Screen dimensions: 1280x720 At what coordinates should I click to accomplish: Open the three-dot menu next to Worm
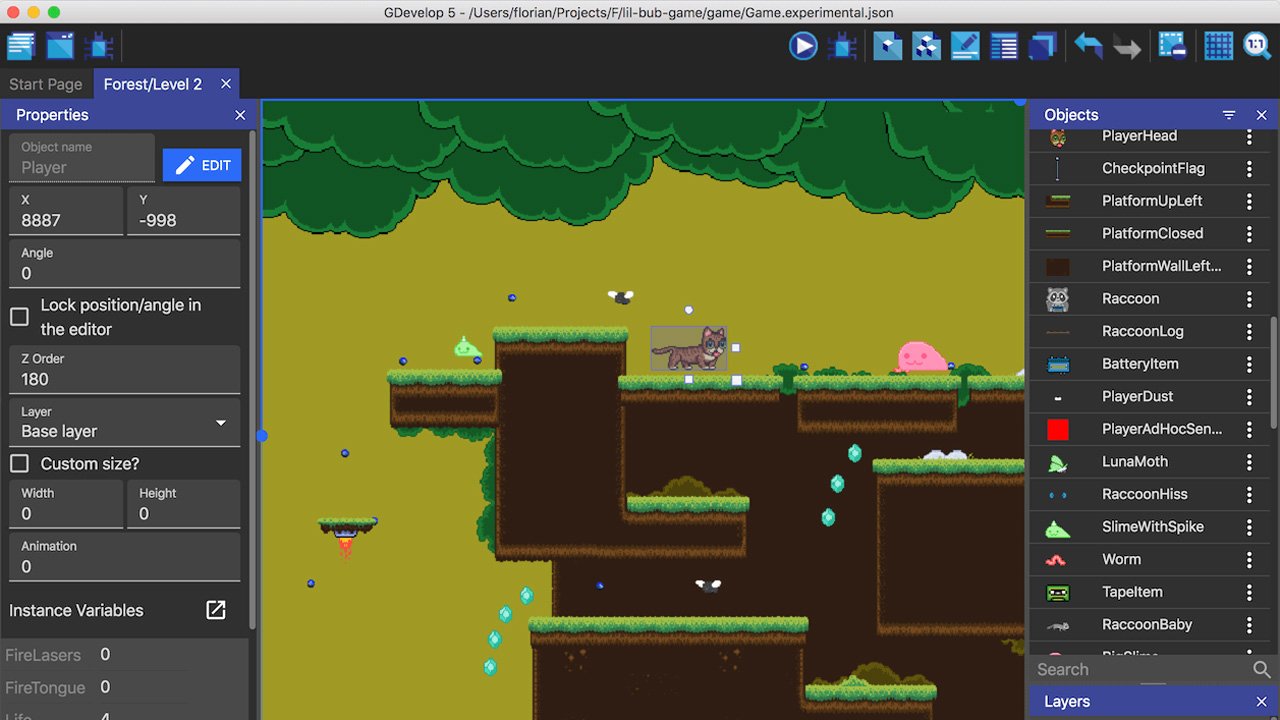[x=1248, y=559]
